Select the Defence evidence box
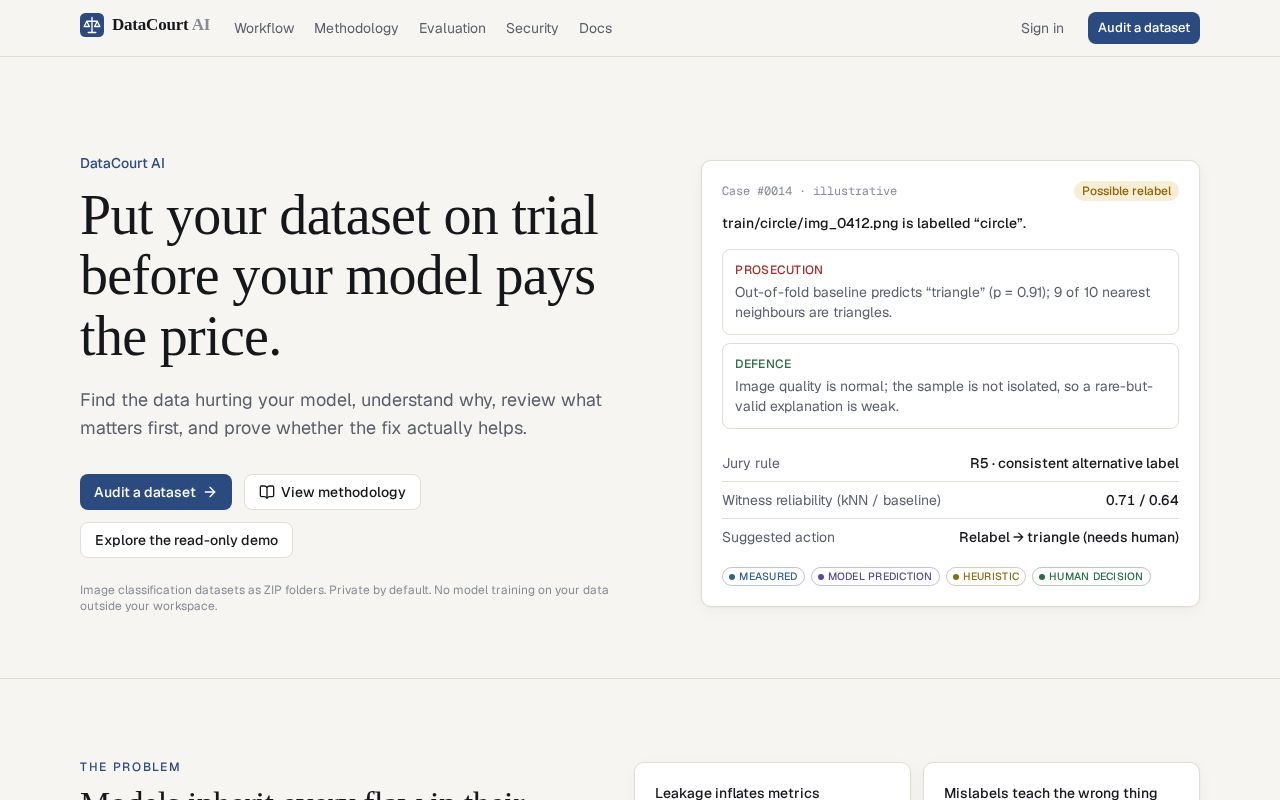Screen dimensions: 1280x800 pyautogui.click(x=950, y=386)
